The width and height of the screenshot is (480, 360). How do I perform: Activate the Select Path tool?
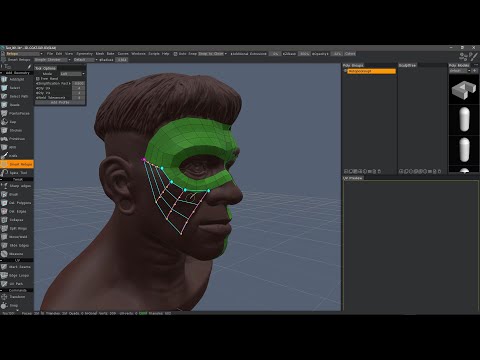coord(17,96)
